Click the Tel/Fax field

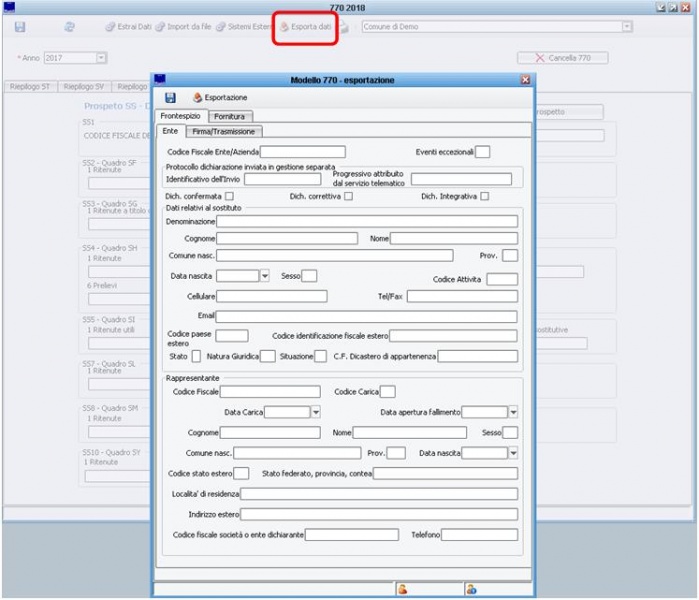(x=462, y=296)
